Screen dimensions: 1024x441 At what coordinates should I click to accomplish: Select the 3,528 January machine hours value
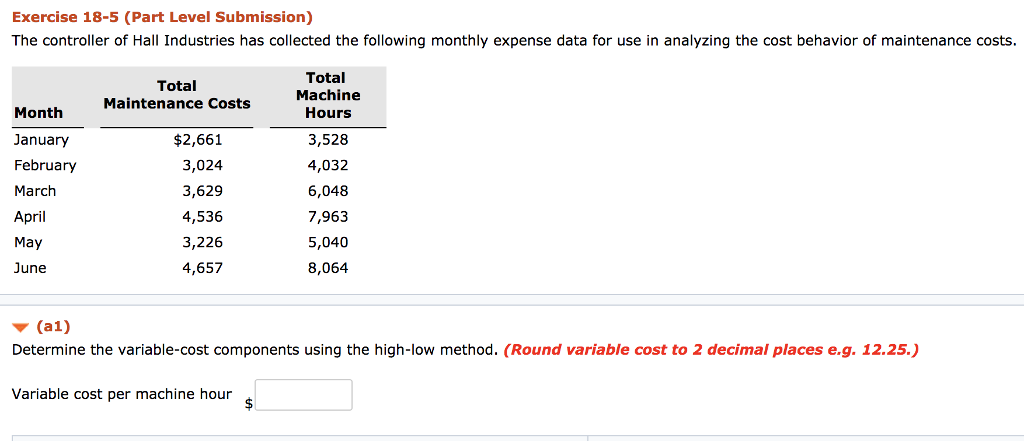tap(328, 140)
